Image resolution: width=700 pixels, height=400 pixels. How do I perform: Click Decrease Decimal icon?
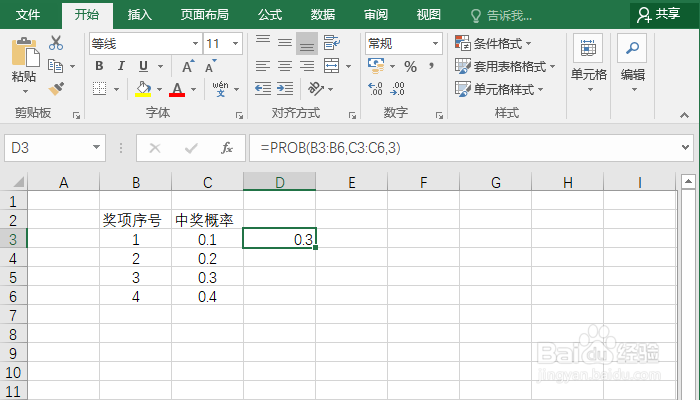point(397,88)
